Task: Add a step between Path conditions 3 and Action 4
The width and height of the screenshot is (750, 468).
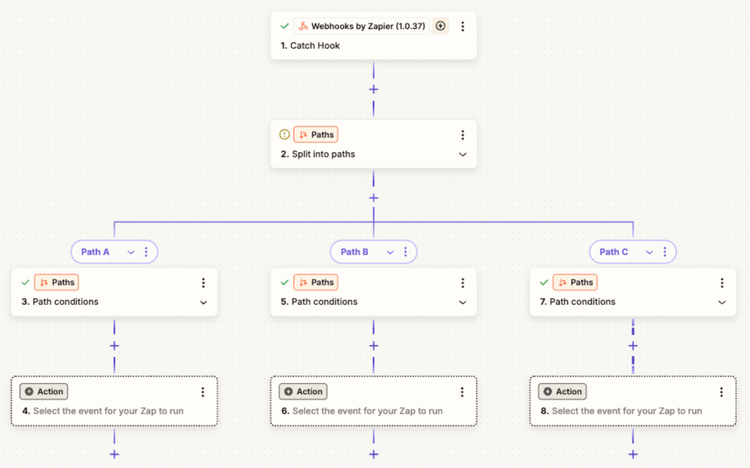Action: (114, 346)
